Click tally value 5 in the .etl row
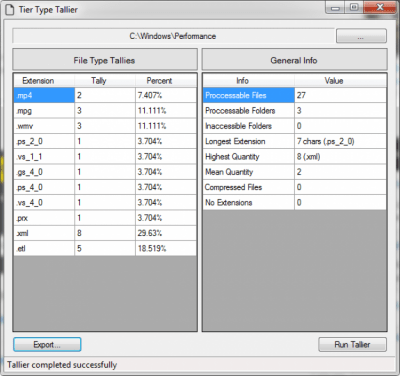 click(x=105, y=249)
